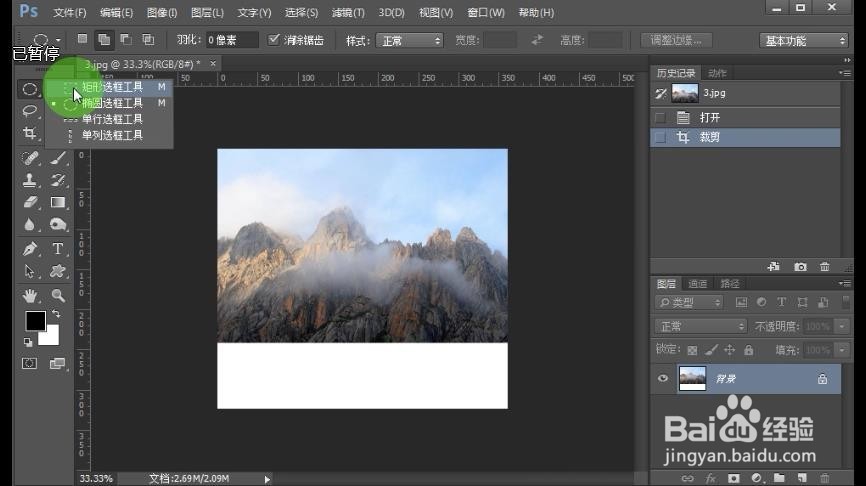
Task: Click background color white swatch
Action: click(51, 337)
